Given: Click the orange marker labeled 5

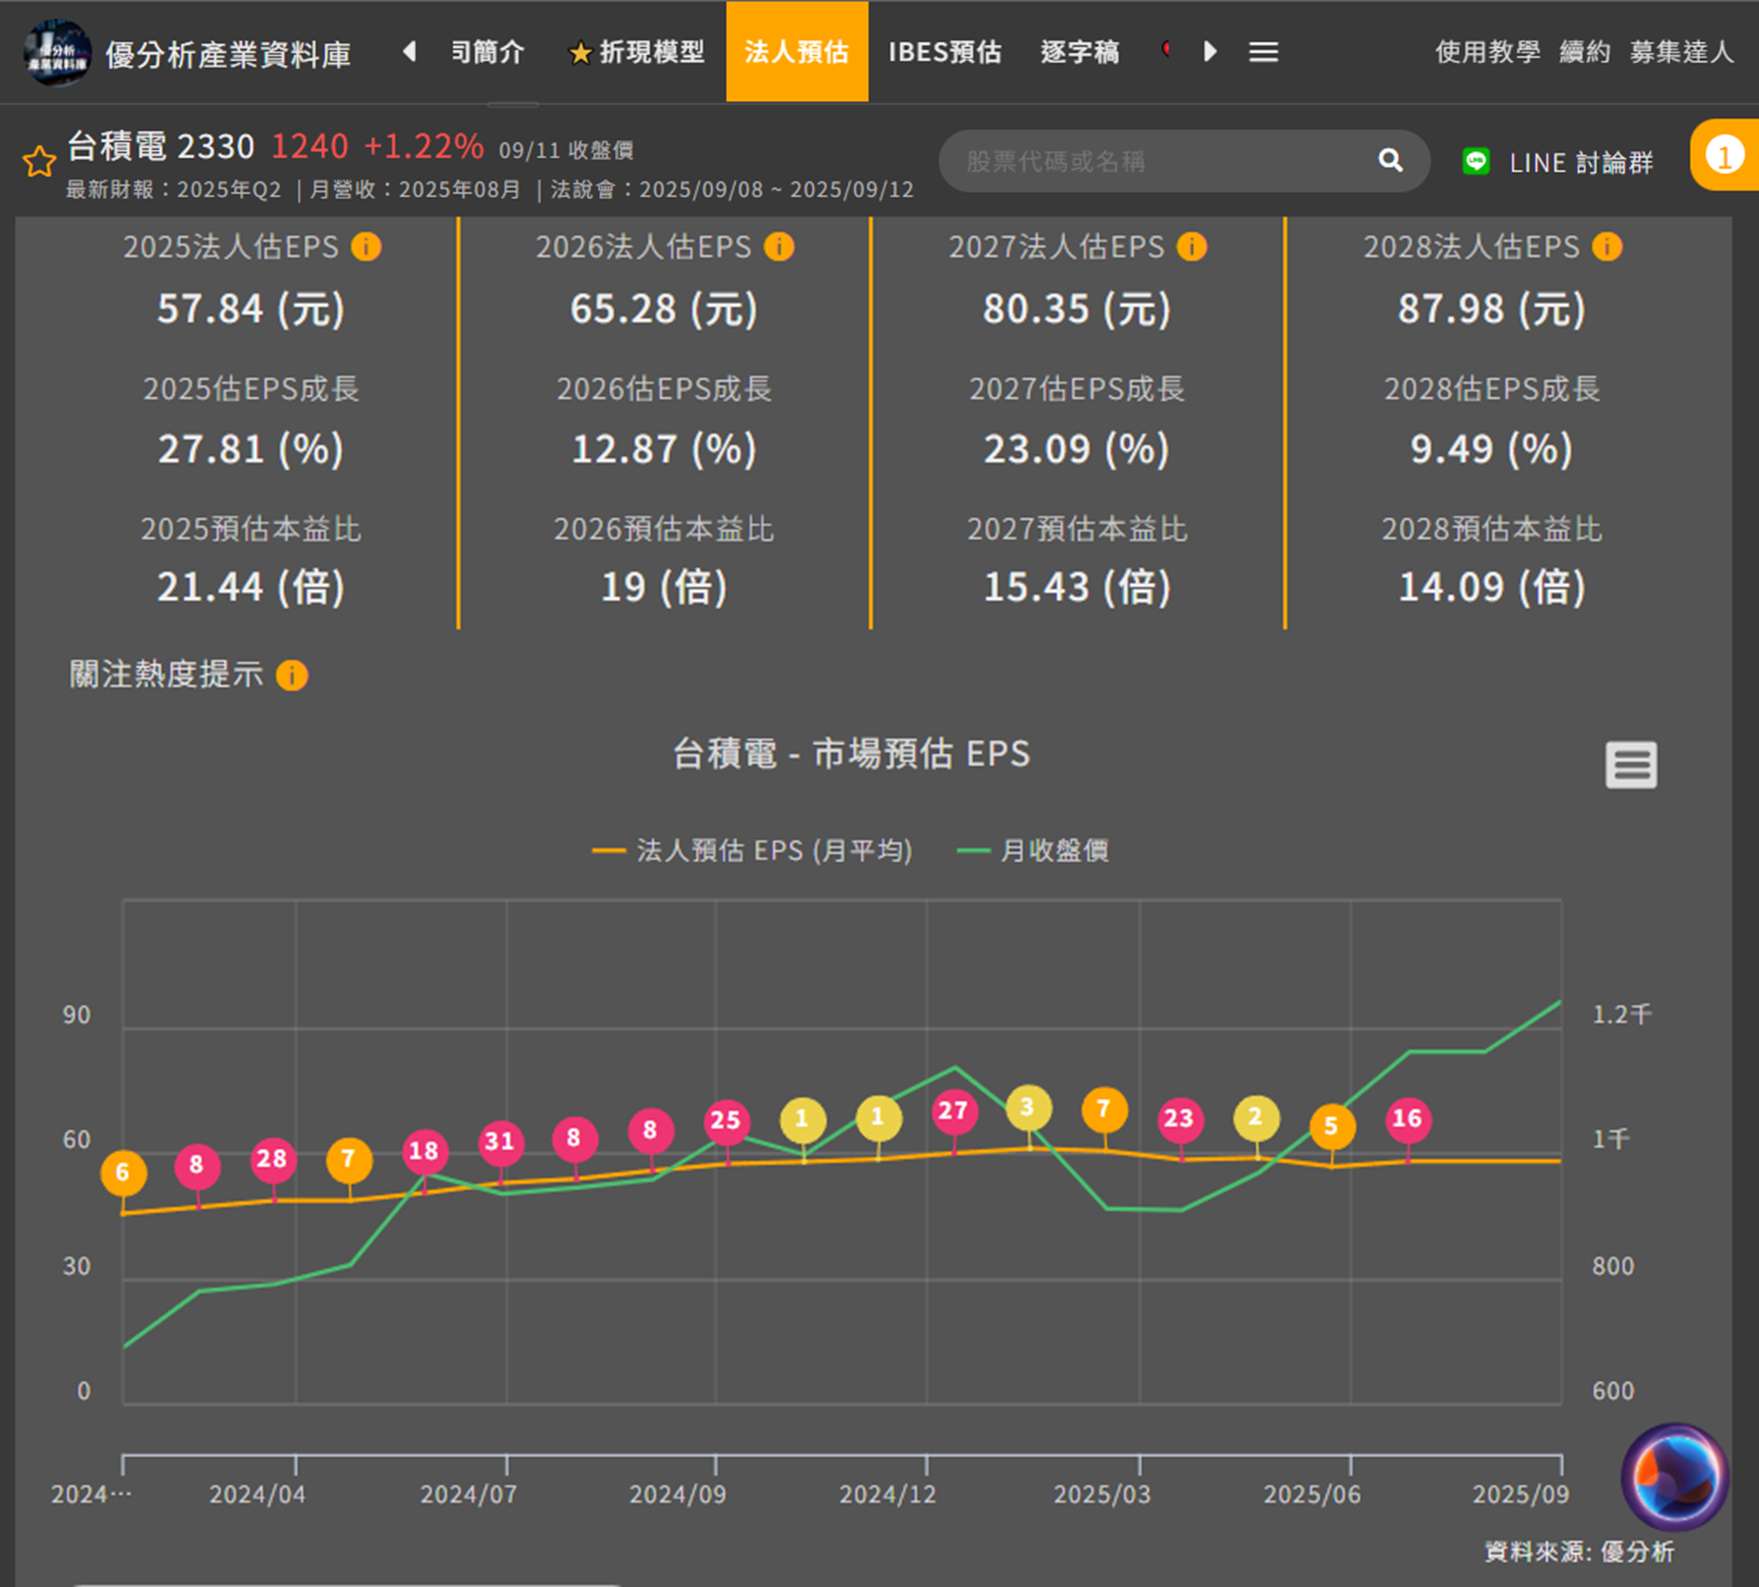Looking at the screenshot, I should click(1332, 1126).
